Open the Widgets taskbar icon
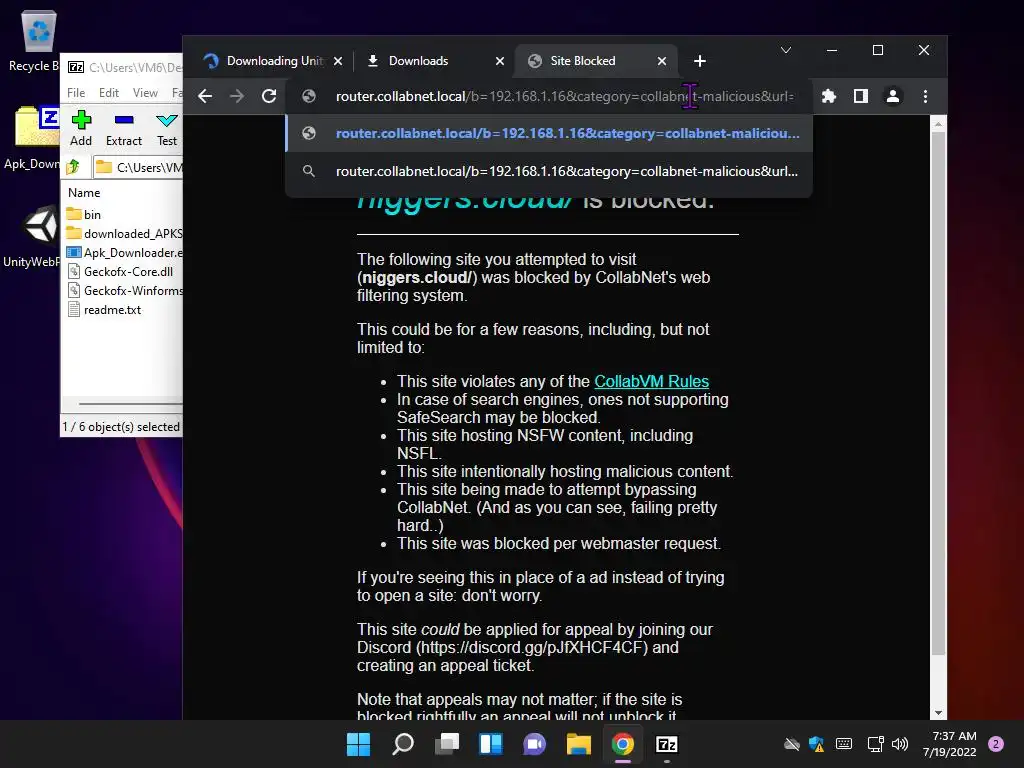 tap(490, 744)
